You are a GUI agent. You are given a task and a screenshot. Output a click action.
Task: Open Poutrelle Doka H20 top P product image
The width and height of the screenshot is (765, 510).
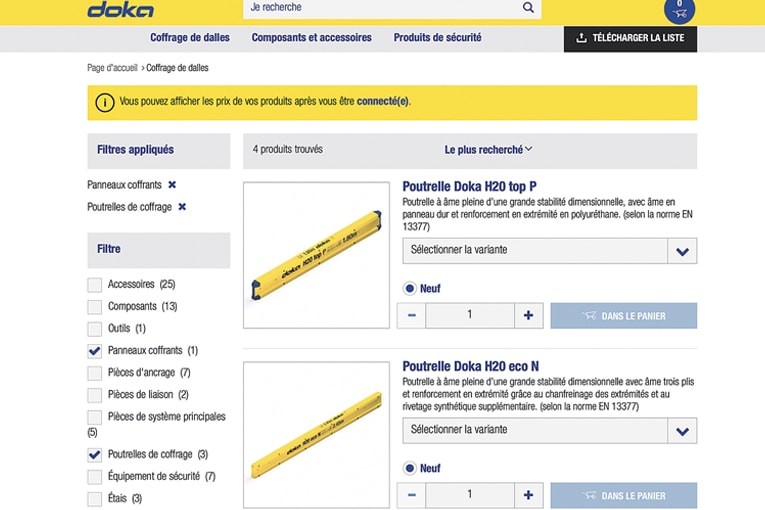[317, 255]
